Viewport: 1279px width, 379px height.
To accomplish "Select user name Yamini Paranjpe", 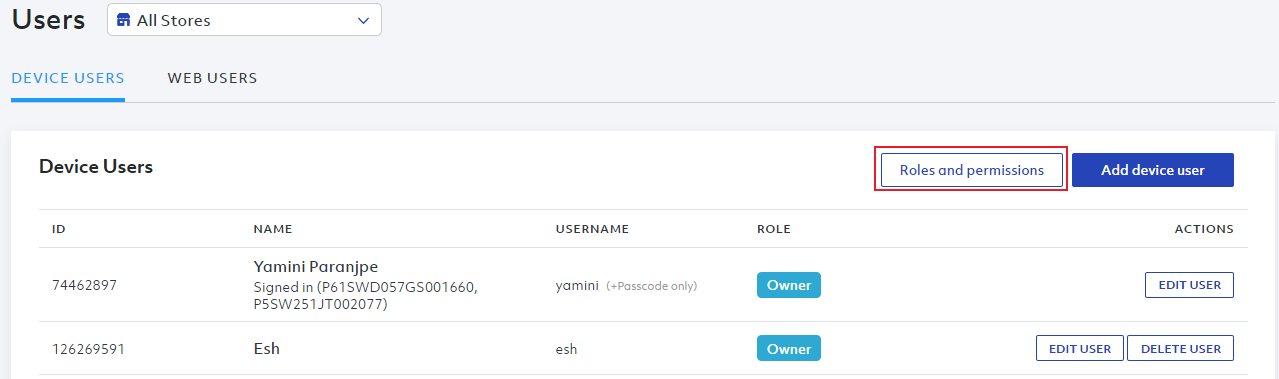I will (316, 266).
